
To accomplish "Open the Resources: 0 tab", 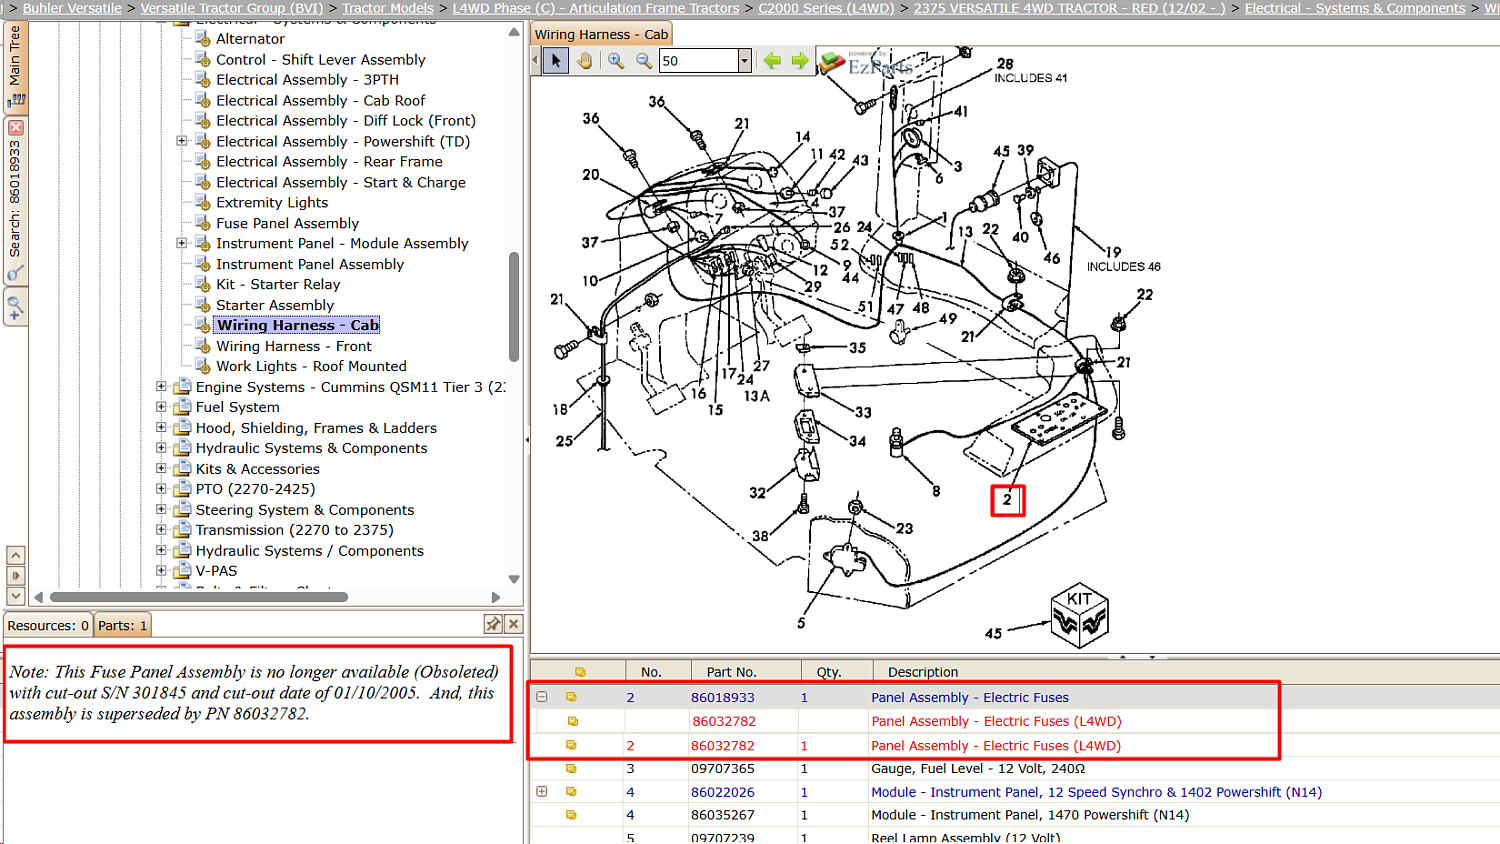I will click(48, 626).
